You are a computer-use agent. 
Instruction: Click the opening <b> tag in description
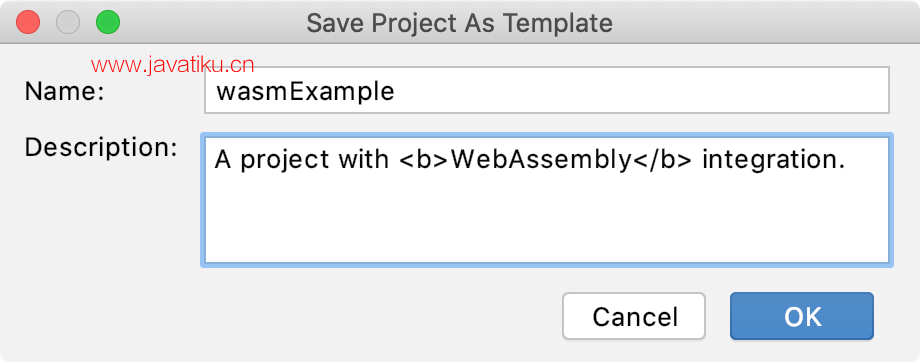pyautogui.click(x=425, y=160)
